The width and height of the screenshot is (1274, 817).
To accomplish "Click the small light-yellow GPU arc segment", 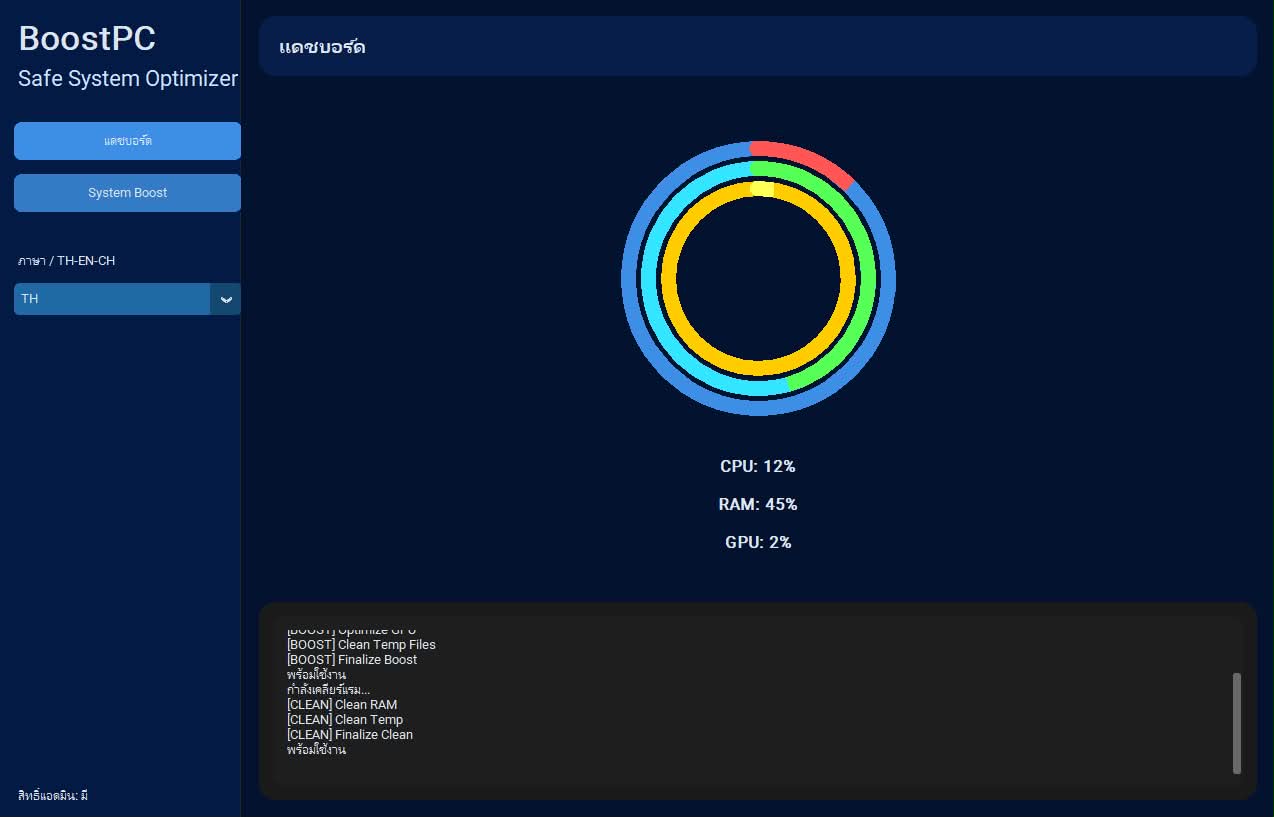I will coord(761,188).
